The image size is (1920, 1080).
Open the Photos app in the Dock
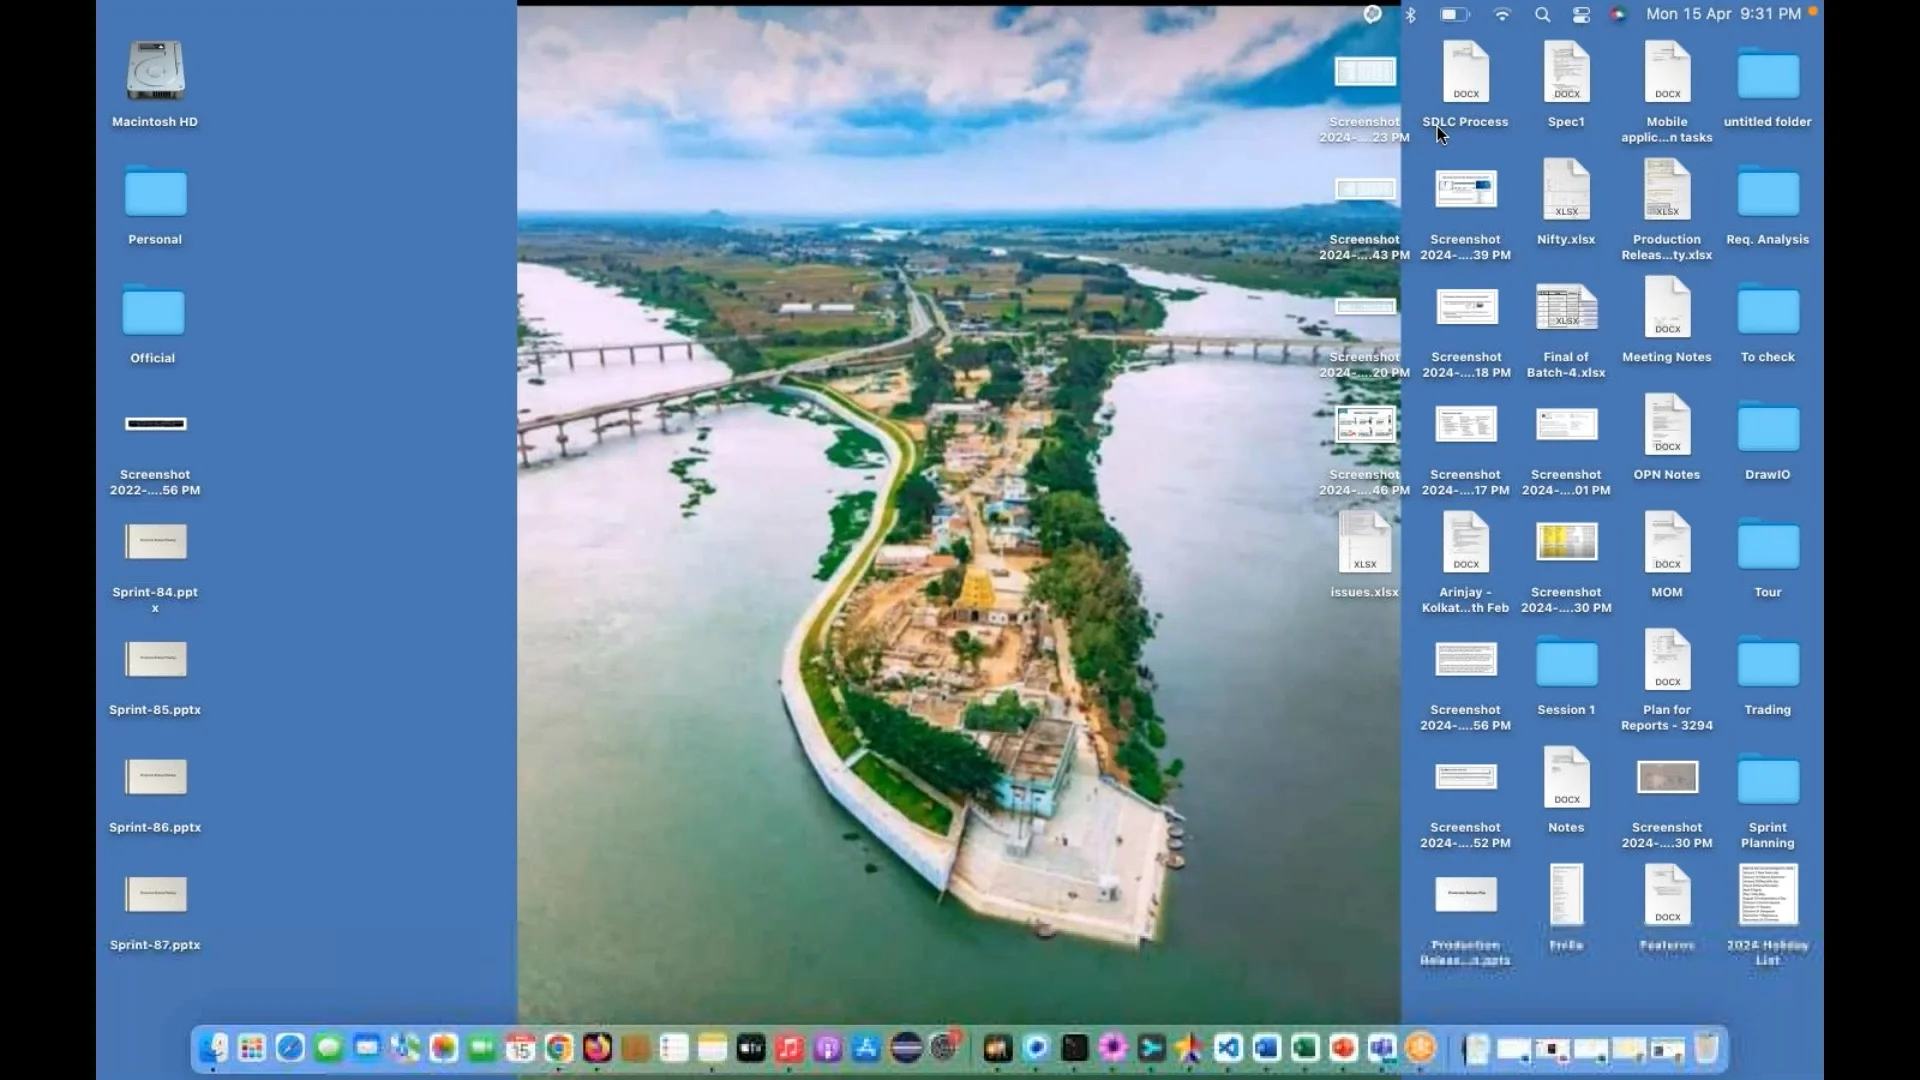[443, 1048]
